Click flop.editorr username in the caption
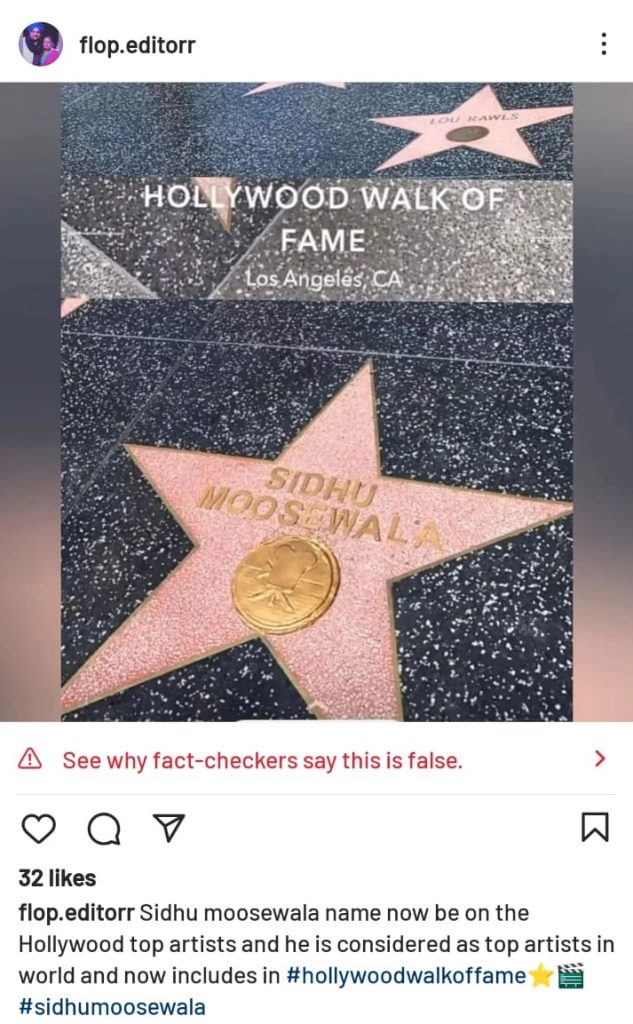The height and width of the screenshot is (1024, 633). tap(76, 913)
